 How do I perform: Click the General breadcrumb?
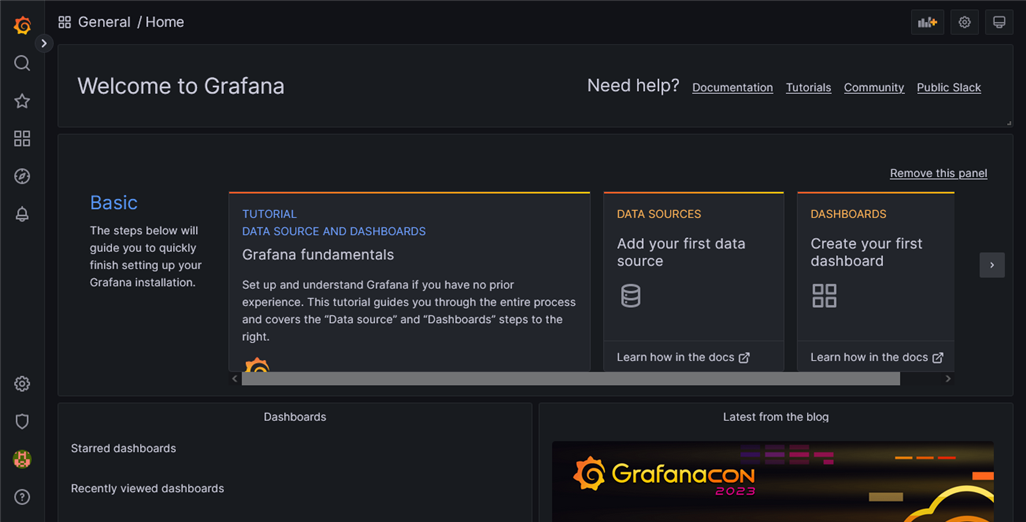(104, 22)
